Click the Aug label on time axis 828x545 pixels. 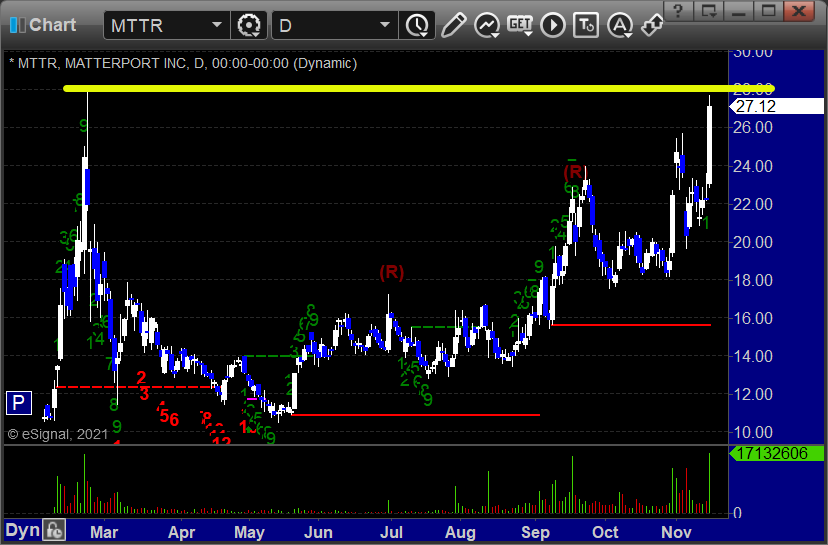point(460,532)
